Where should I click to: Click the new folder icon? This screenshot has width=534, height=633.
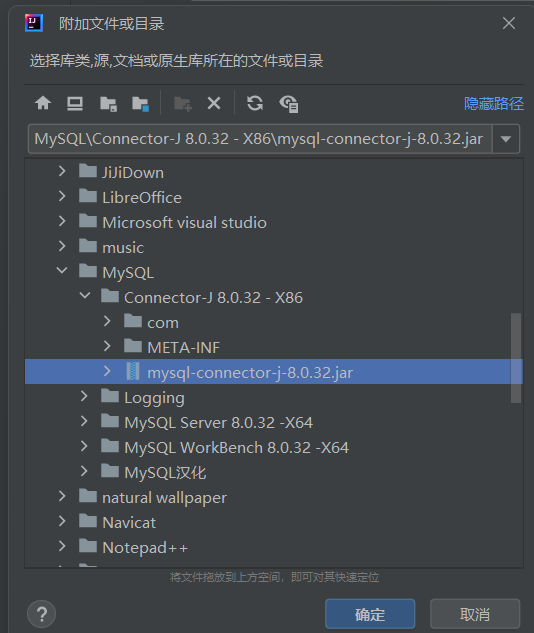(x=183, y=104)
